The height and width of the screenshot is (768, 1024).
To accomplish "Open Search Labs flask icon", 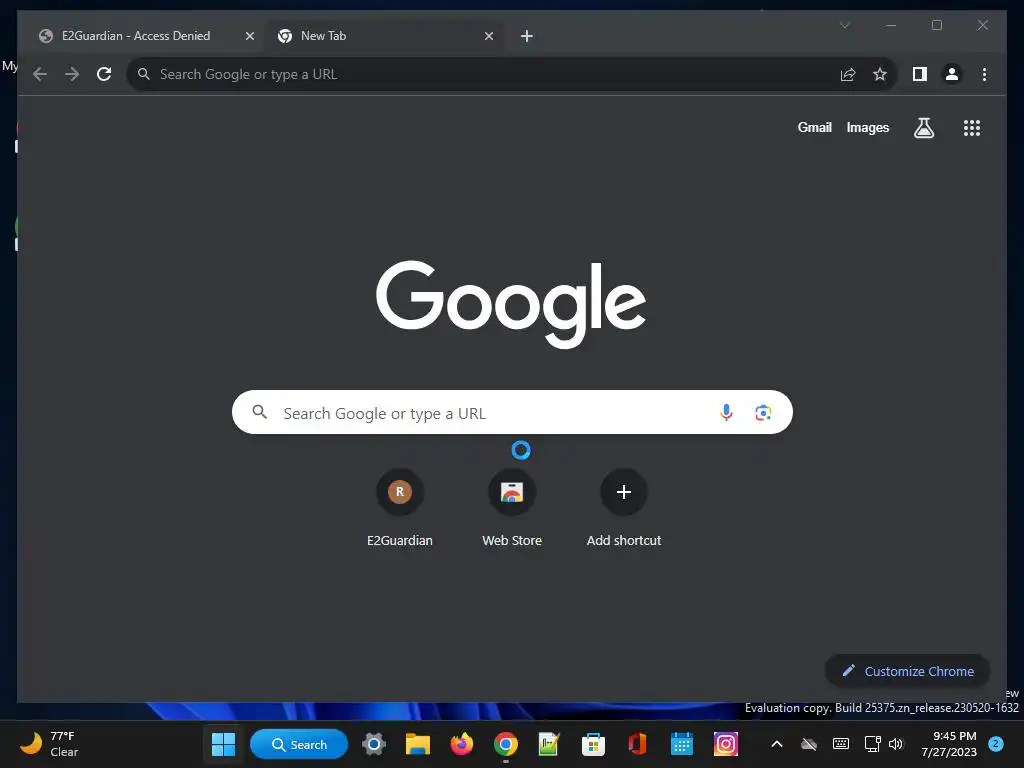I will (x=923, y=128).
